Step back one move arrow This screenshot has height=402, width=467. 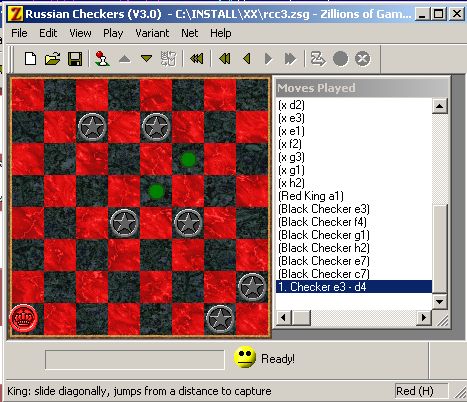(247, 59)
